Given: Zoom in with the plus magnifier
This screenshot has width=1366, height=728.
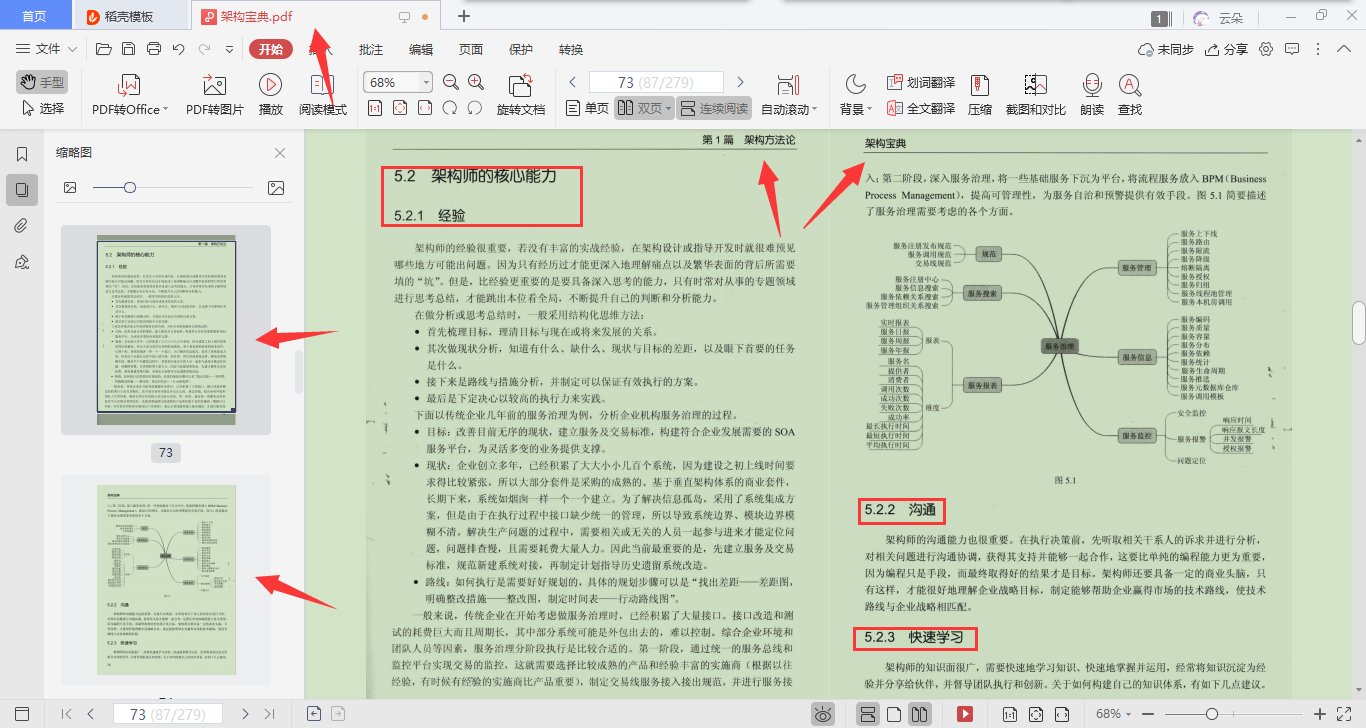Looking at the screenshot, I should click(476, 83).
